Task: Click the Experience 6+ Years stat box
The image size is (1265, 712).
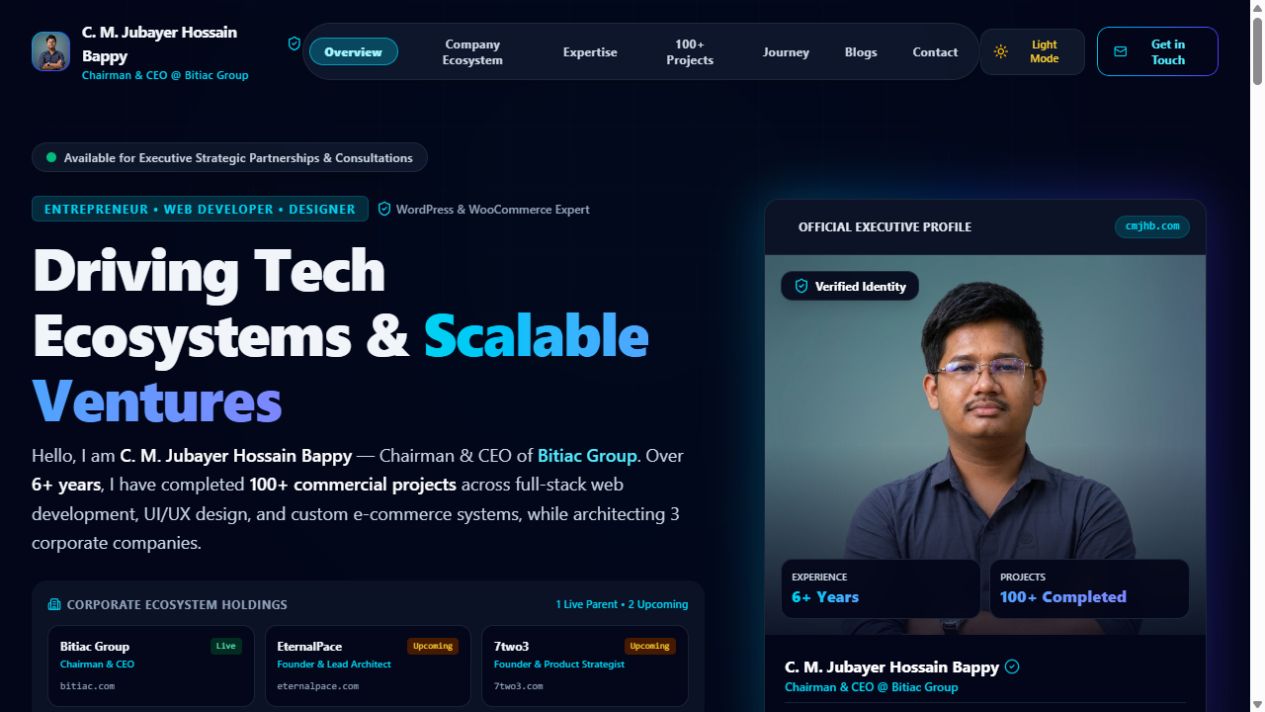Action: point(881,589)
